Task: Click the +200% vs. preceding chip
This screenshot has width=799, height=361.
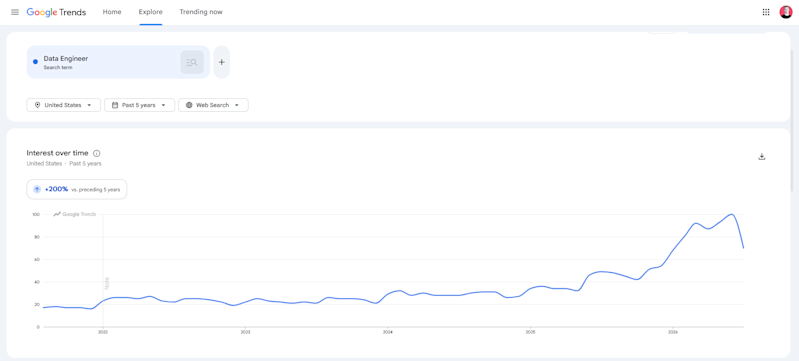Action: [77, 189]
